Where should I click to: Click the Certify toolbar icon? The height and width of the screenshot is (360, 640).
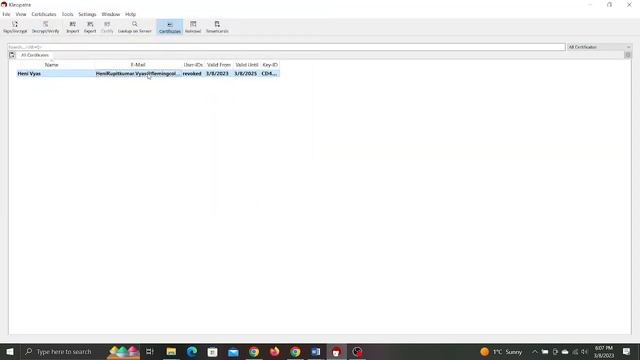click(x=107, y=27)
